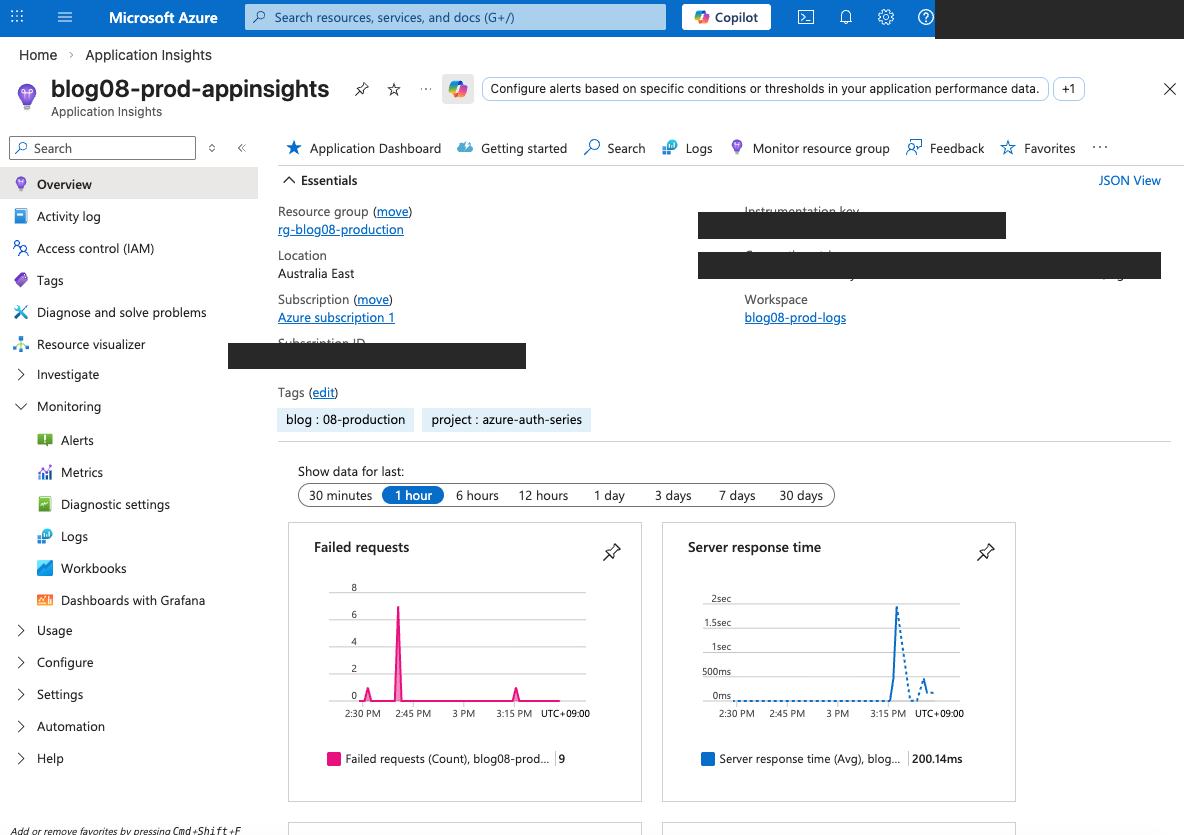This screenshot has width=1184, height=835.
Task: Click the Home breadcrumb
Action: [x=38, y=55]
